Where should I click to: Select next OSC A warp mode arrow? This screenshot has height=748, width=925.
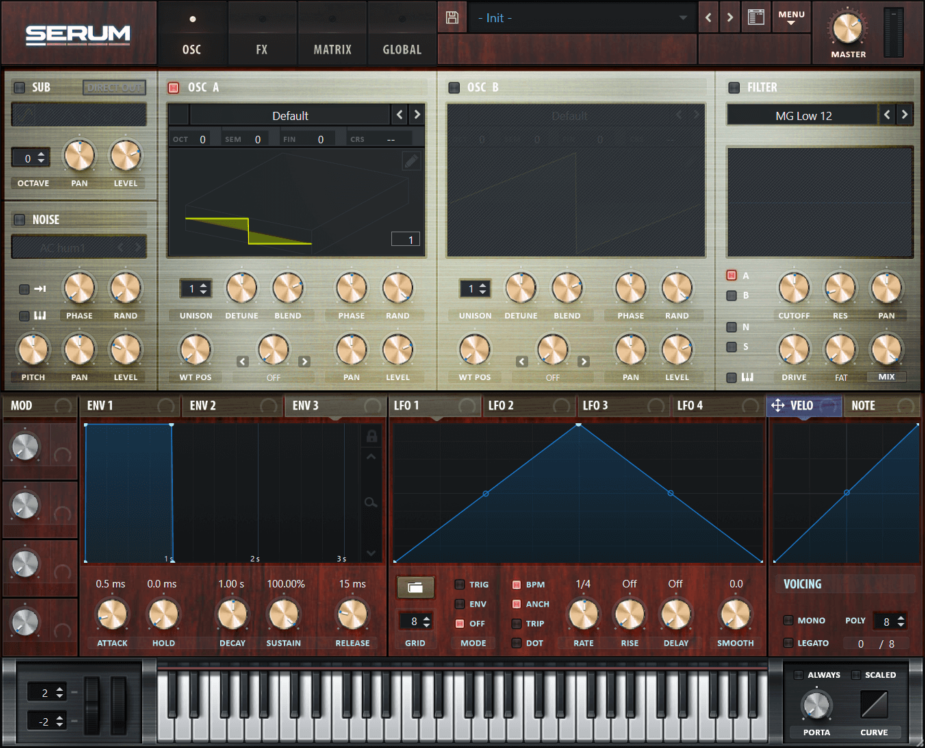[x=304, y=362]
